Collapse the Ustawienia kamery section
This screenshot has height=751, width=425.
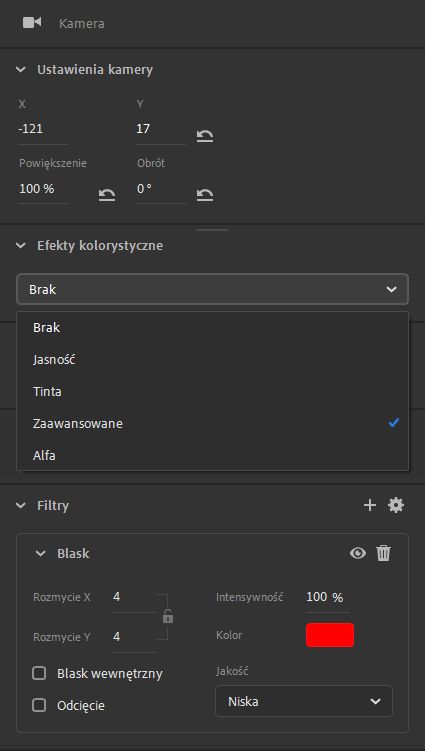point(21,69)
